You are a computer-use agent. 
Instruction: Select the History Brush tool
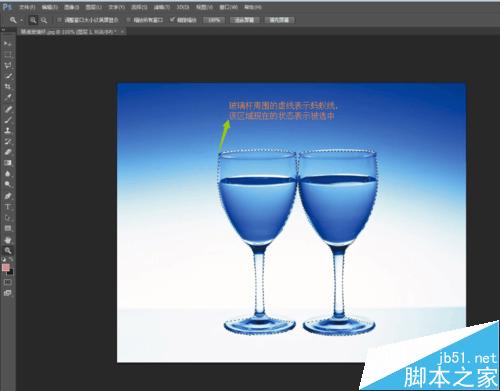(8, 141)
